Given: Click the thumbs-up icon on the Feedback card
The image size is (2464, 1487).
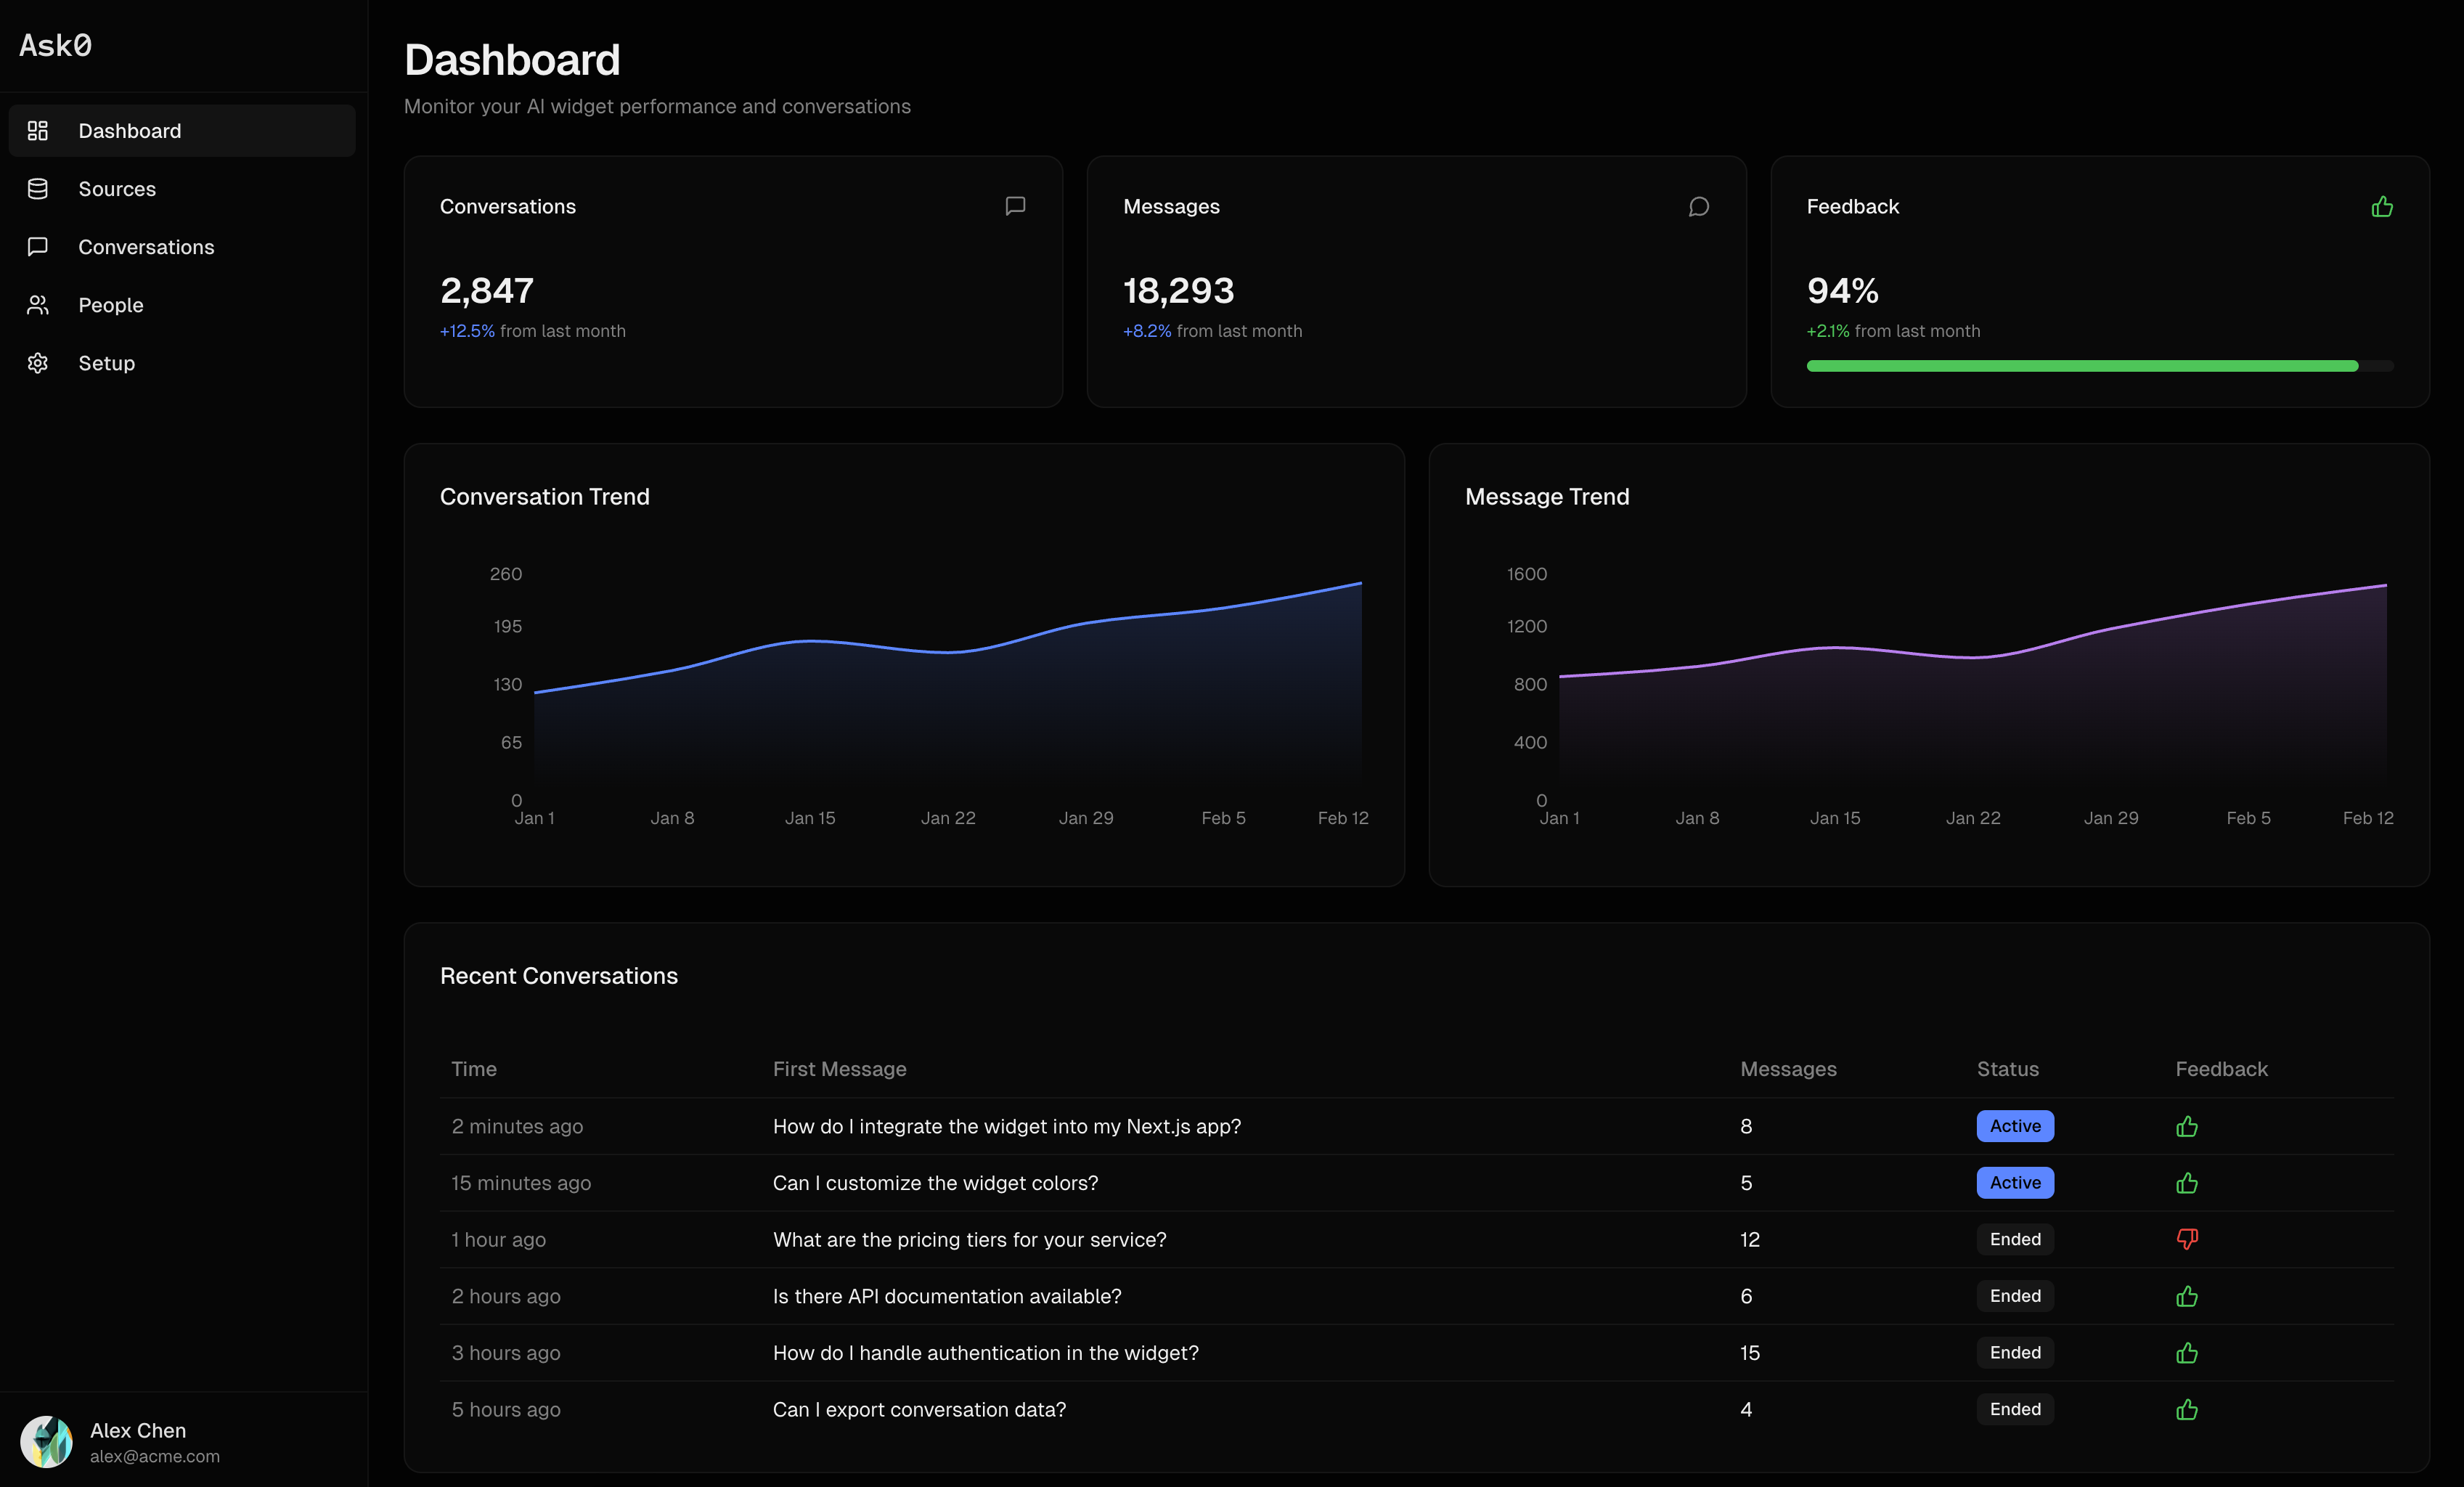Looking at the screenshot, I should 2383,206.
